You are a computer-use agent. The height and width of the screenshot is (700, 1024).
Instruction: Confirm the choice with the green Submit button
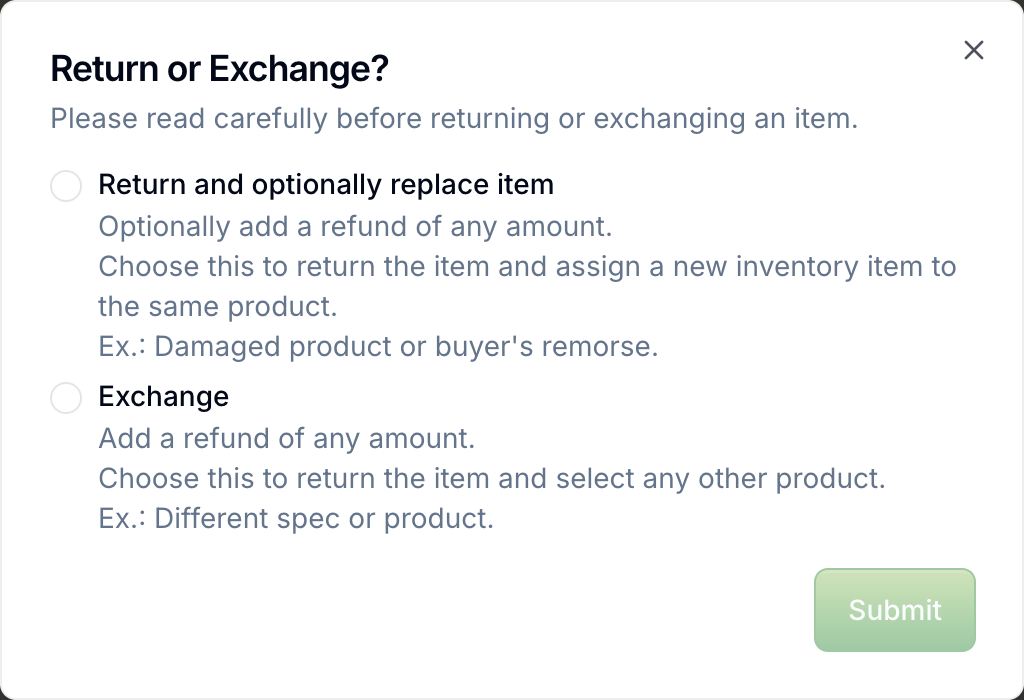pos(895,610)
